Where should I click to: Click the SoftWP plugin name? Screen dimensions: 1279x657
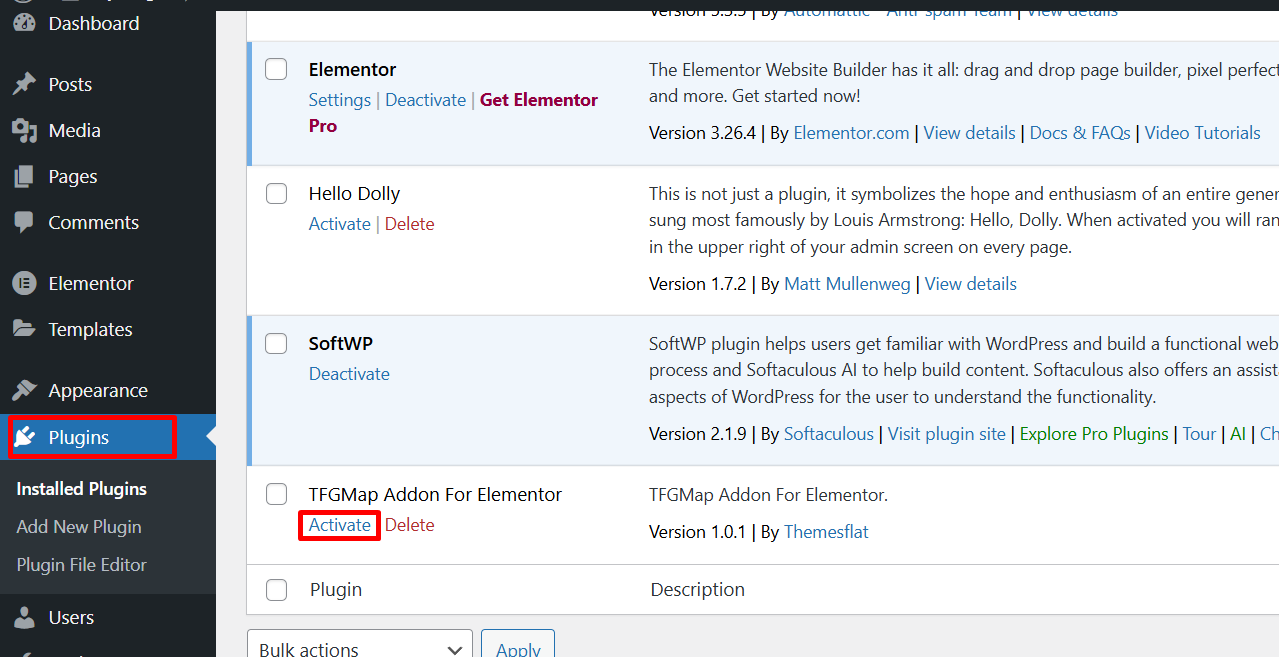[x=340, y=343]
